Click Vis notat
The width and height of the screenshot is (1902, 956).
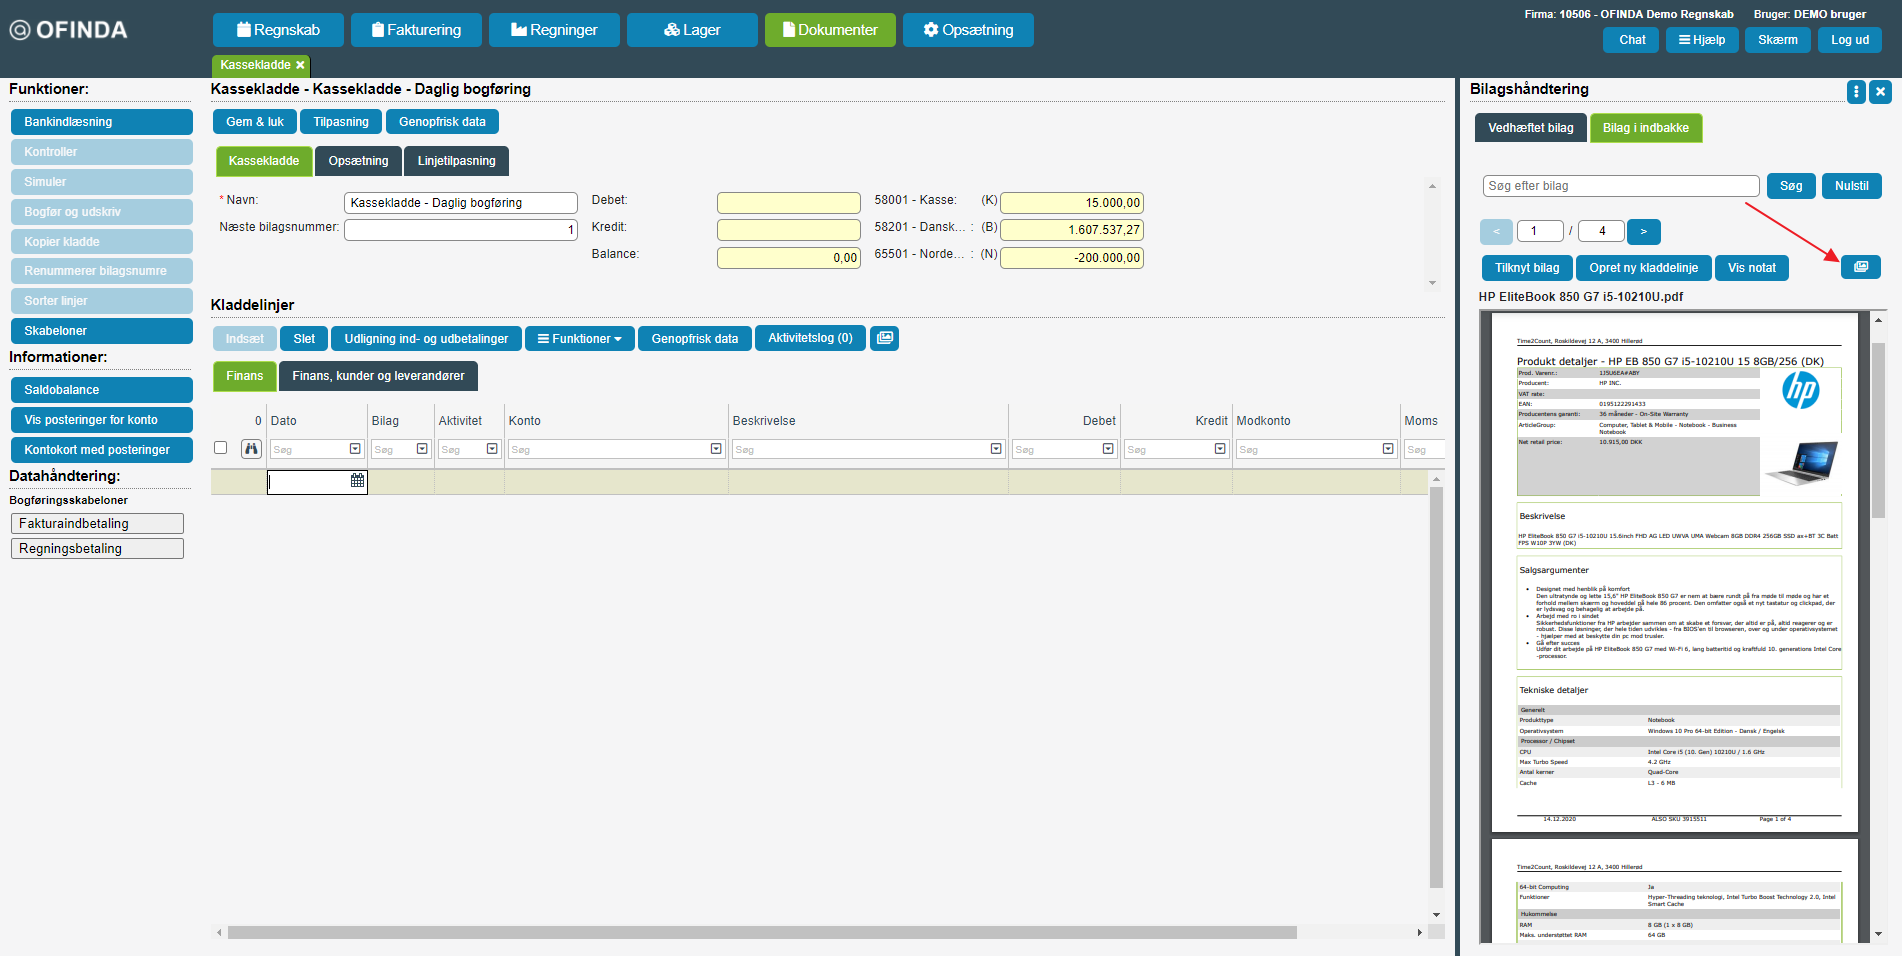(1752, 268)
